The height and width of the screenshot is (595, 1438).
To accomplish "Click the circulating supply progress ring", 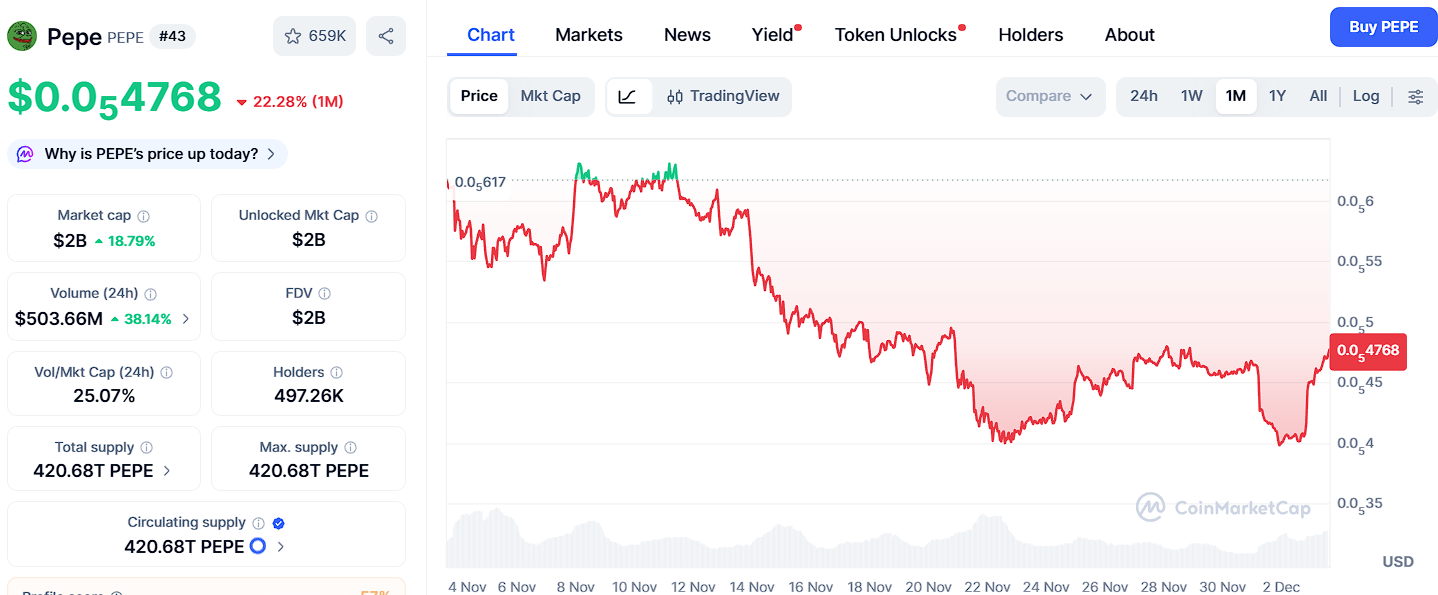I will tap(258, 546).
